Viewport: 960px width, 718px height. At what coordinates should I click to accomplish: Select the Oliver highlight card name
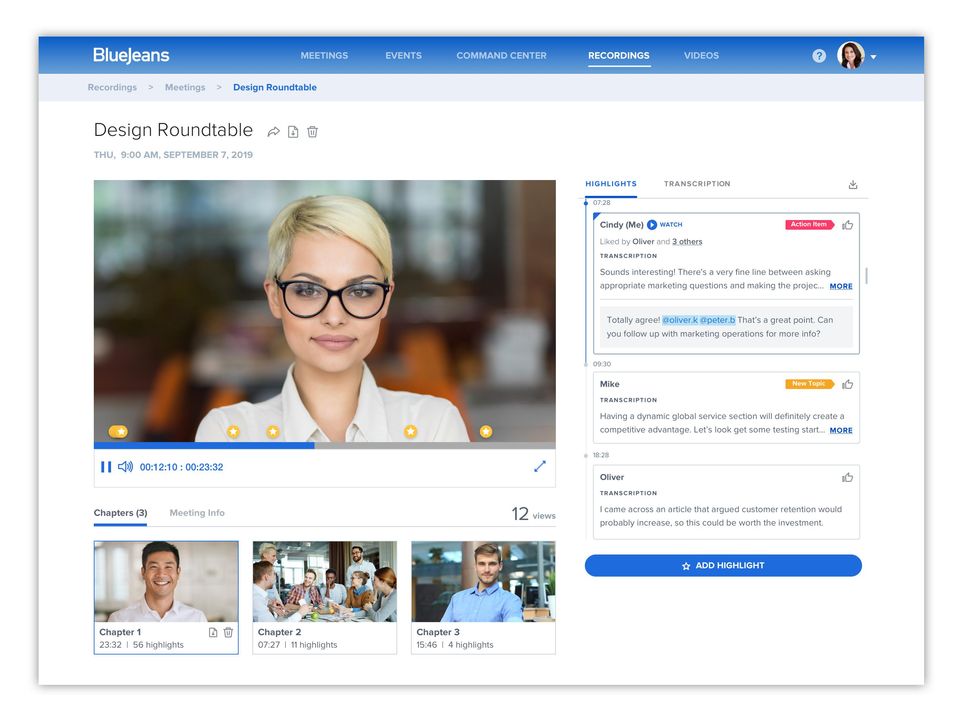coord(612,477)
